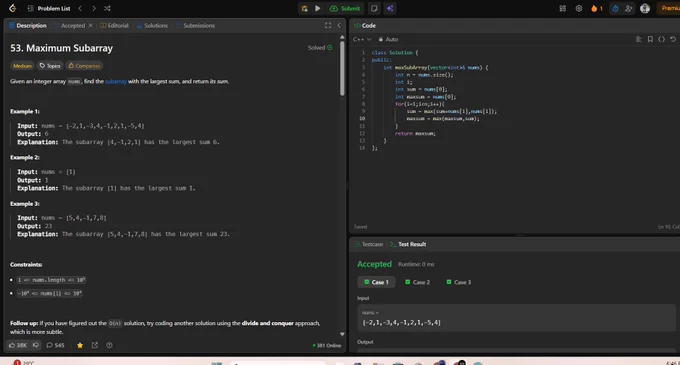This screenshot has height=365, width=680.
Task: Click the help question mark icon
Action: click(109, 345)
